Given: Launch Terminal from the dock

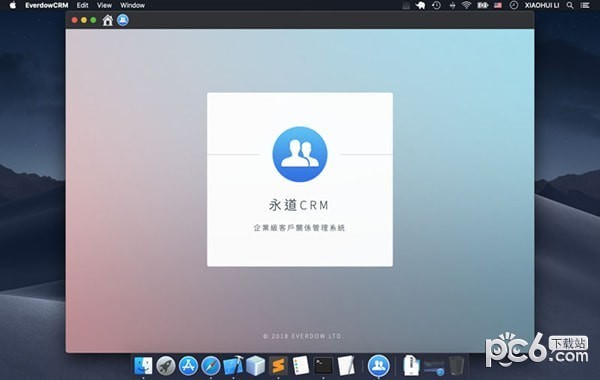Looking at the screenshot, I should click(x=323, y=366).
